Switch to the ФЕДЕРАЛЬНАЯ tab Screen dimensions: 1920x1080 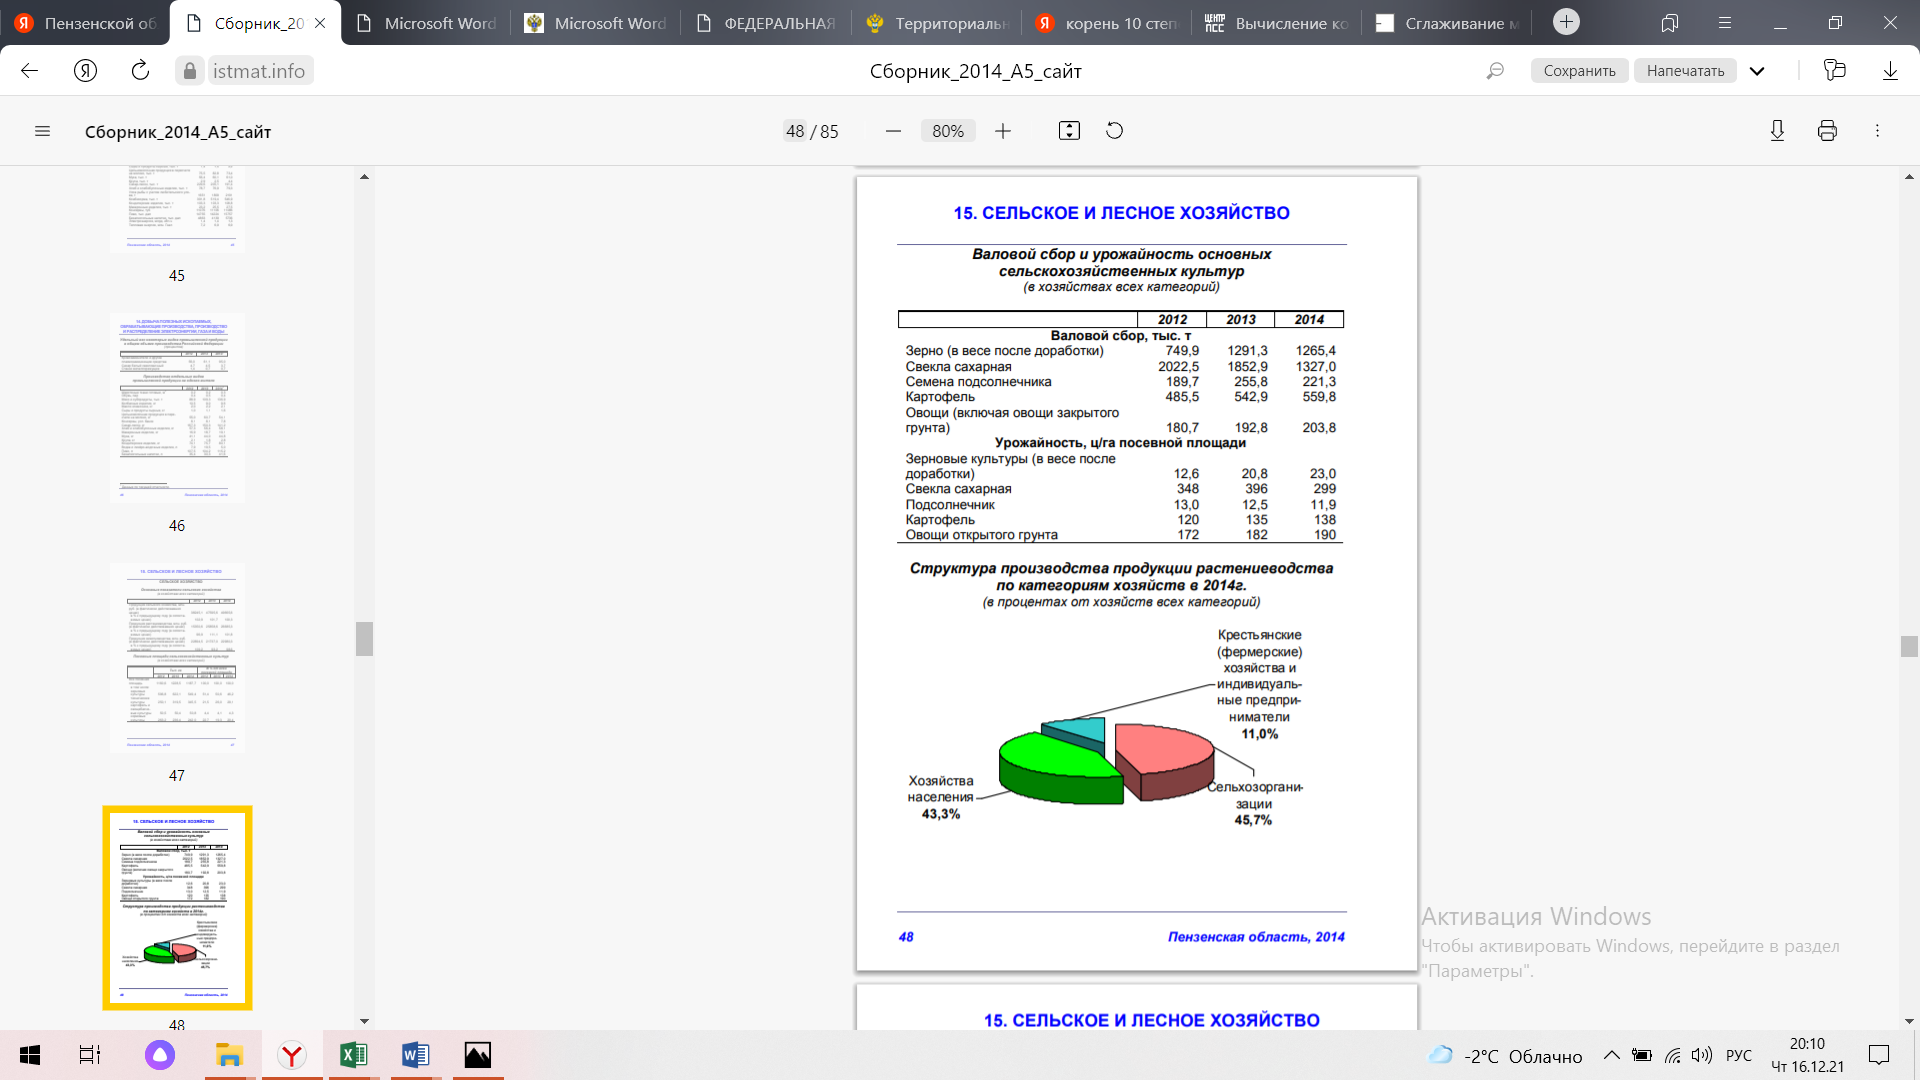(766, 23)
